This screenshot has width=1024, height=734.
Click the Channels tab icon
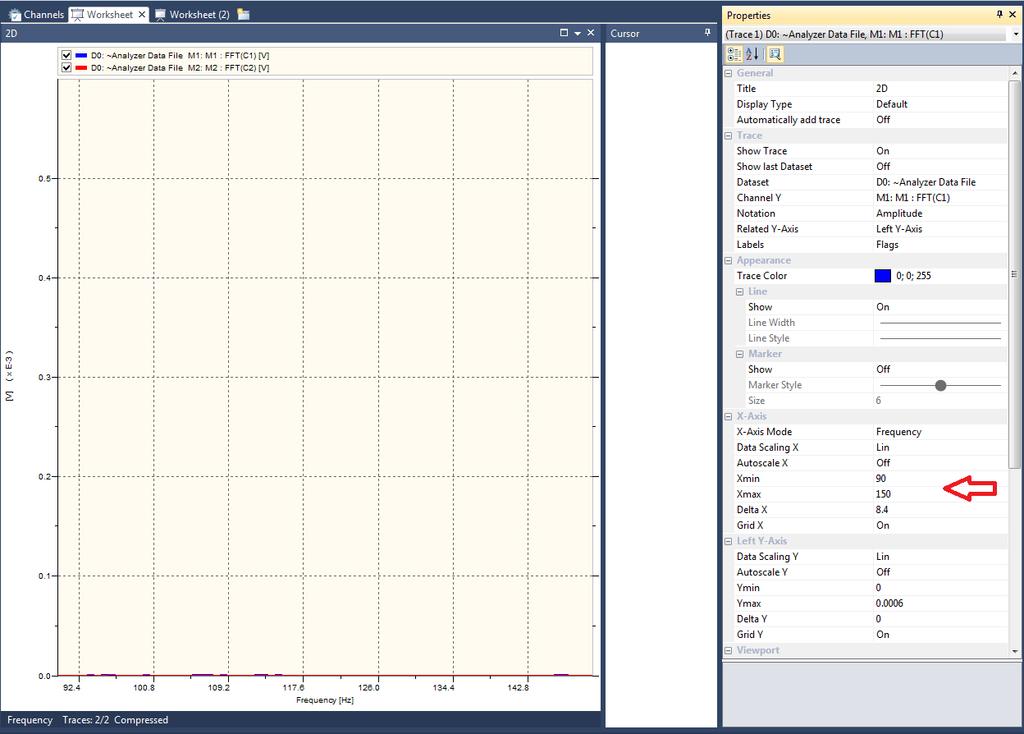pyautogui.click(x=15, y=14)
